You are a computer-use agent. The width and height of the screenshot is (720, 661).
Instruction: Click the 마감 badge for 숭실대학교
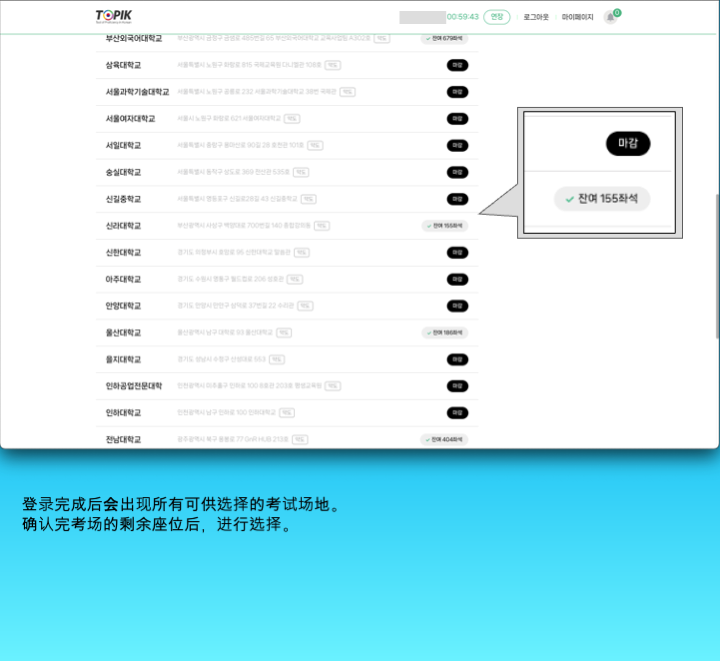pyautogui.click(x=457, y=172)
